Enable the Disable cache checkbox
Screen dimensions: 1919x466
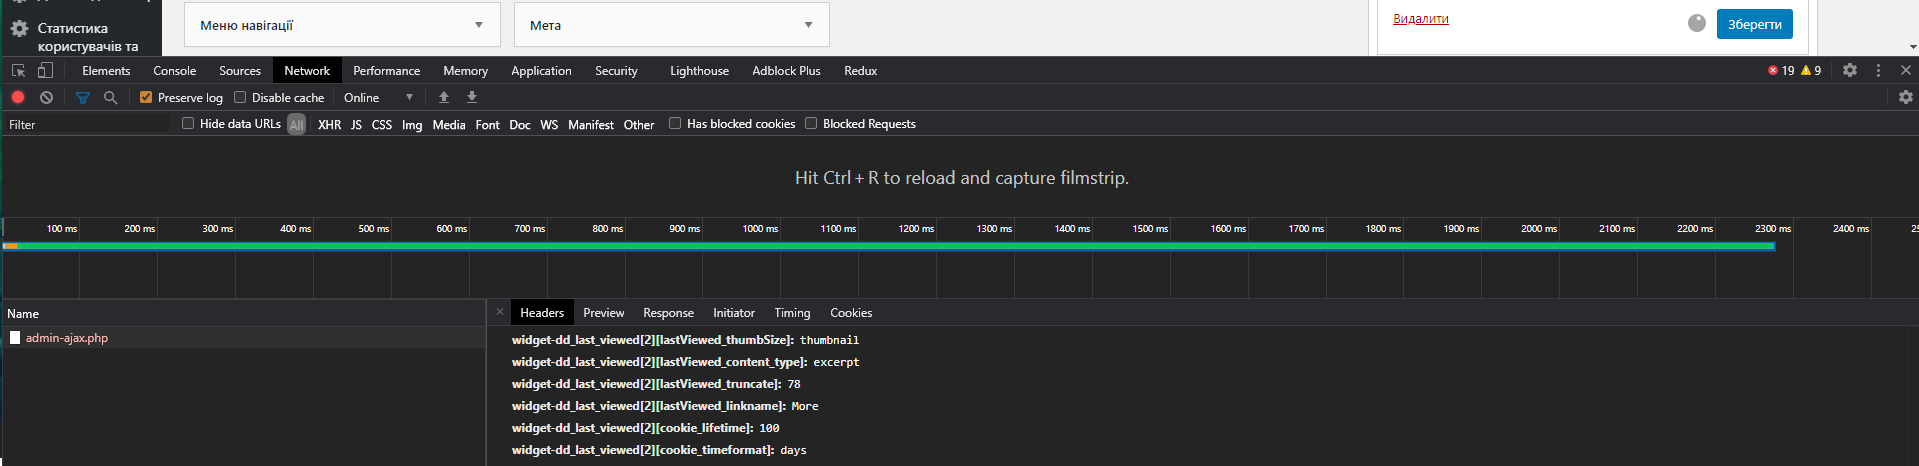click(x=240, y=97)
